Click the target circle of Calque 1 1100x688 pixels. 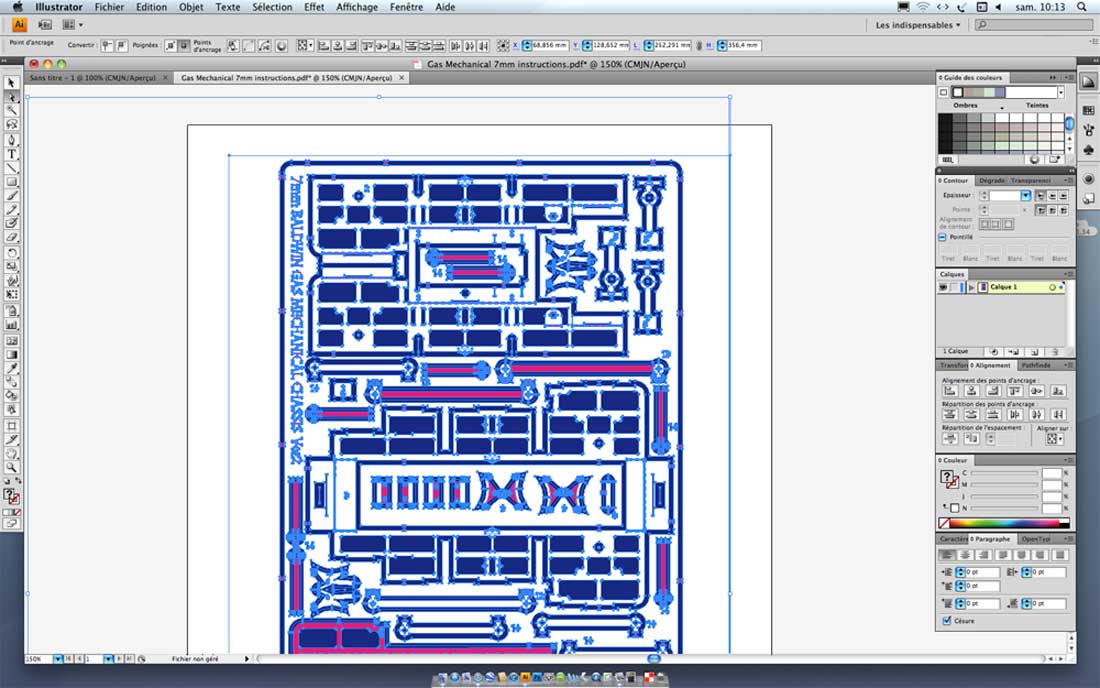1052,288
